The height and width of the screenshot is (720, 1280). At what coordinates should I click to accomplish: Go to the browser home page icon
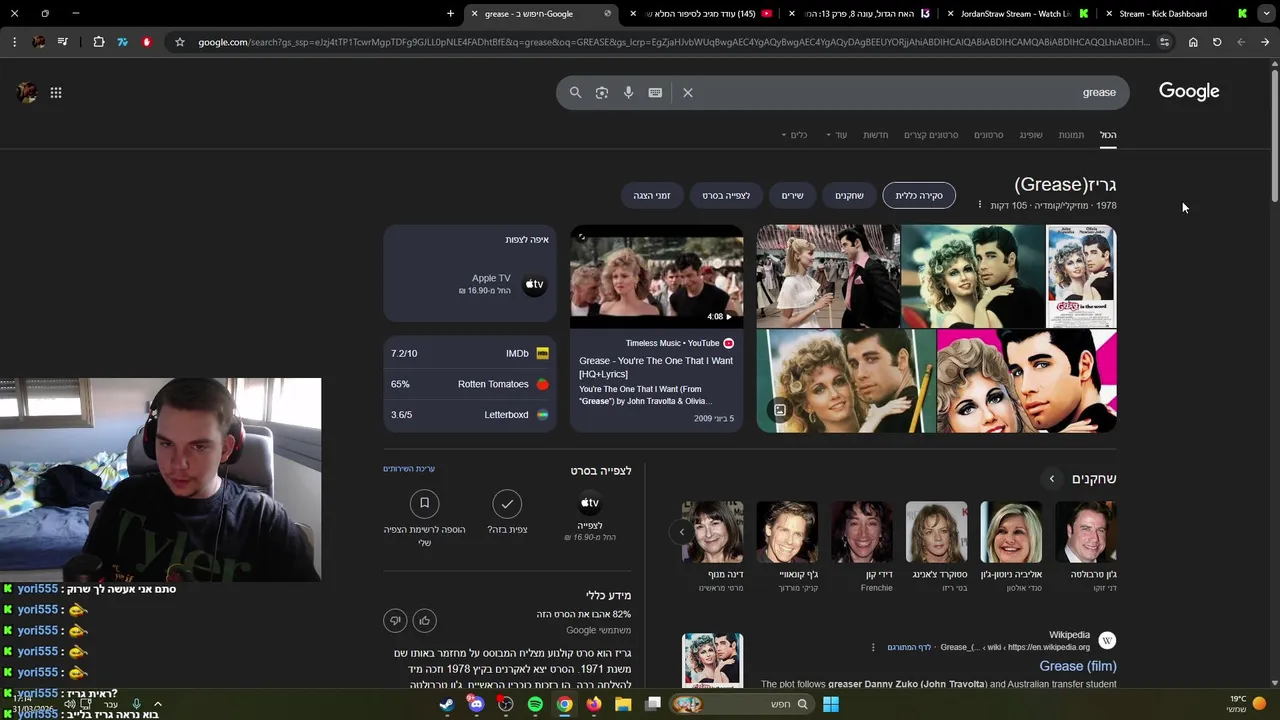point(1193,42)
